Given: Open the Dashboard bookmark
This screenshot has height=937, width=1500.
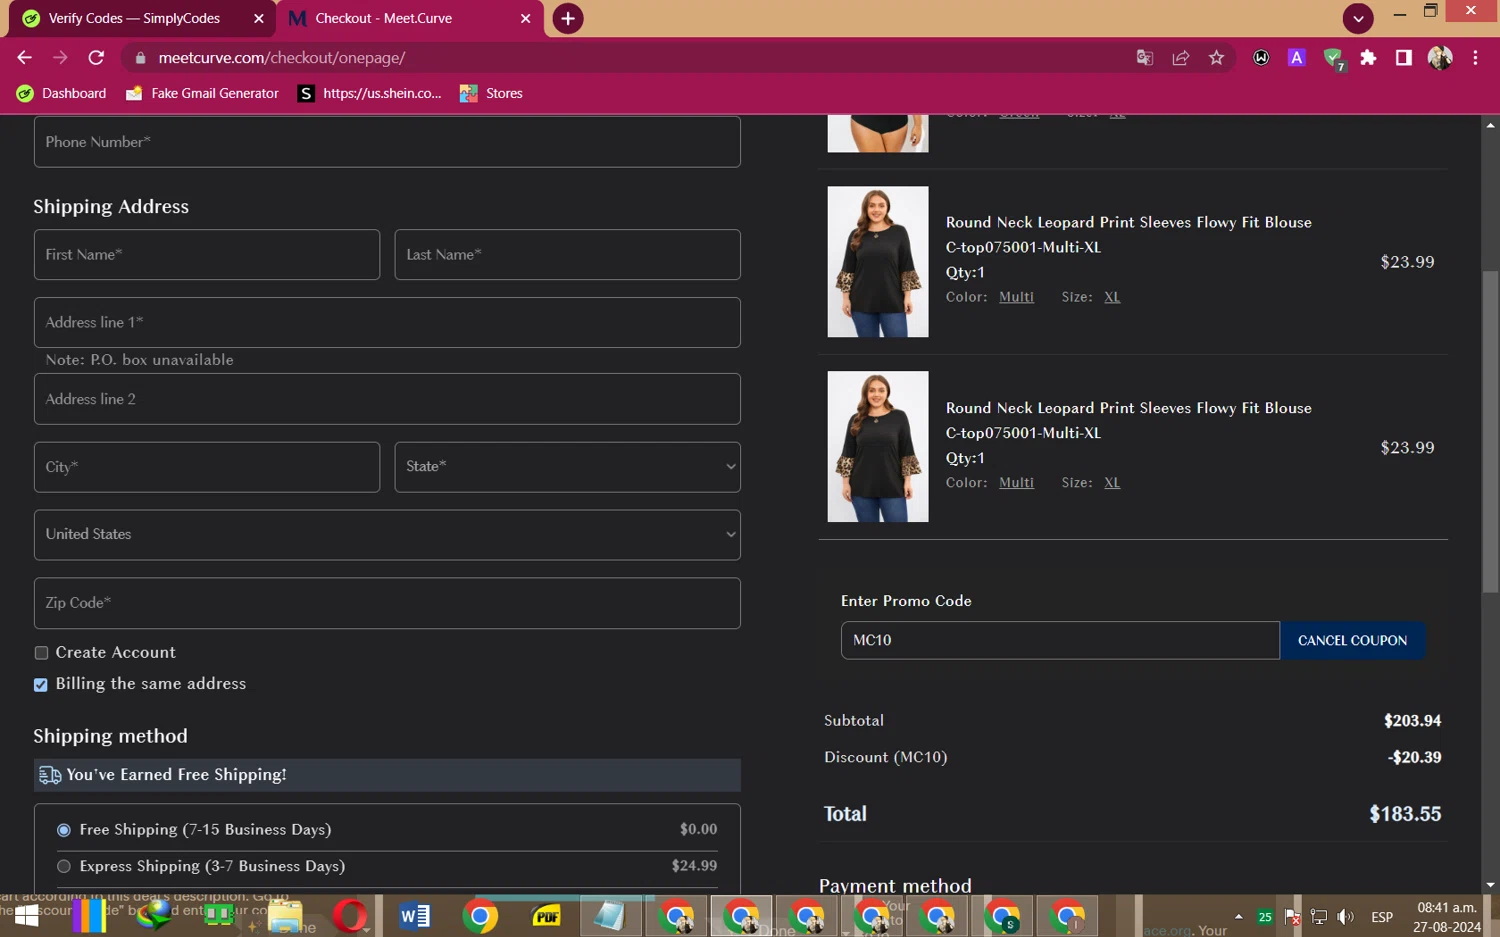Looking at the screenshot, I should [62, 93].
